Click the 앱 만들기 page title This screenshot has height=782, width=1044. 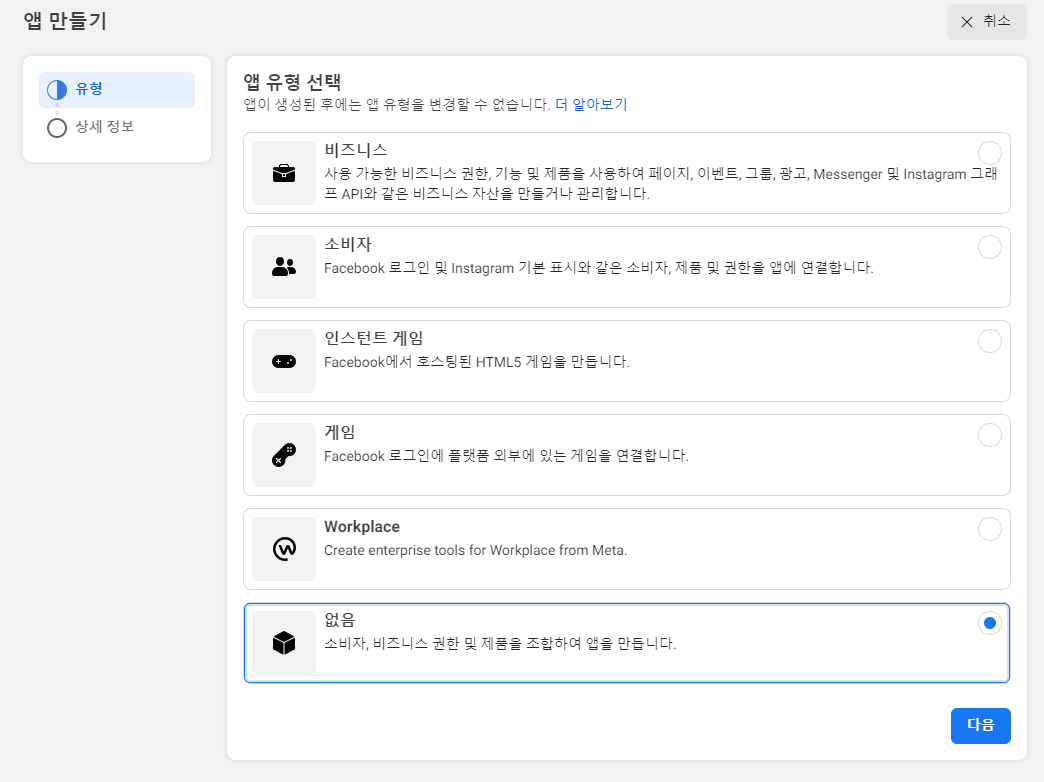[65, 21]
